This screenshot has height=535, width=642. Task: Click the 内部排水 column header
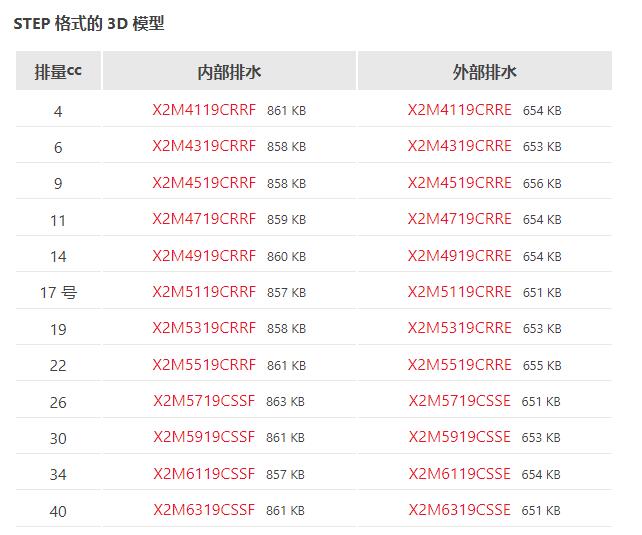(x=229, y=70)
